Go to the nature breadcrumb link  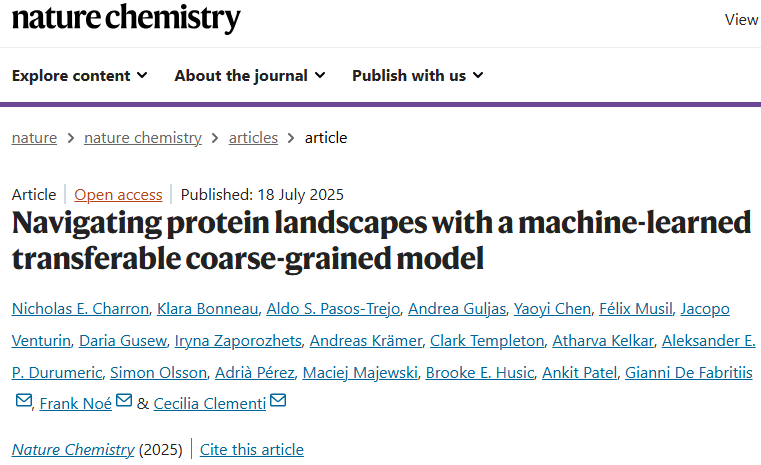[x=34, y=138]
